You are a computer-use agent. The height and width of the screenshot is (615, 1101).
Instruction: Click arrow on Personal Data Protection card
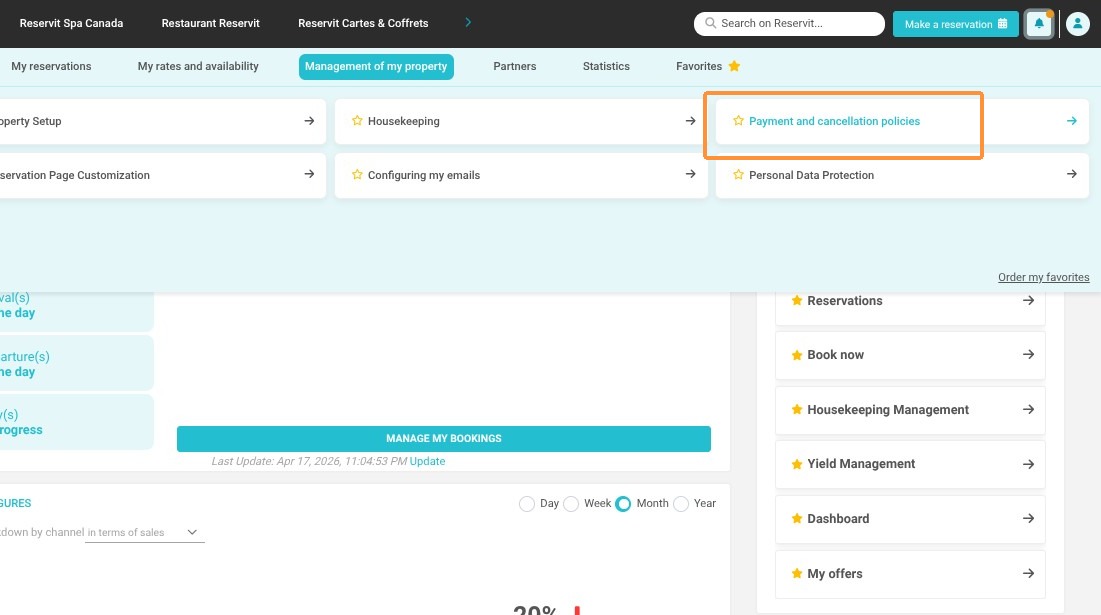point(1072,174)
